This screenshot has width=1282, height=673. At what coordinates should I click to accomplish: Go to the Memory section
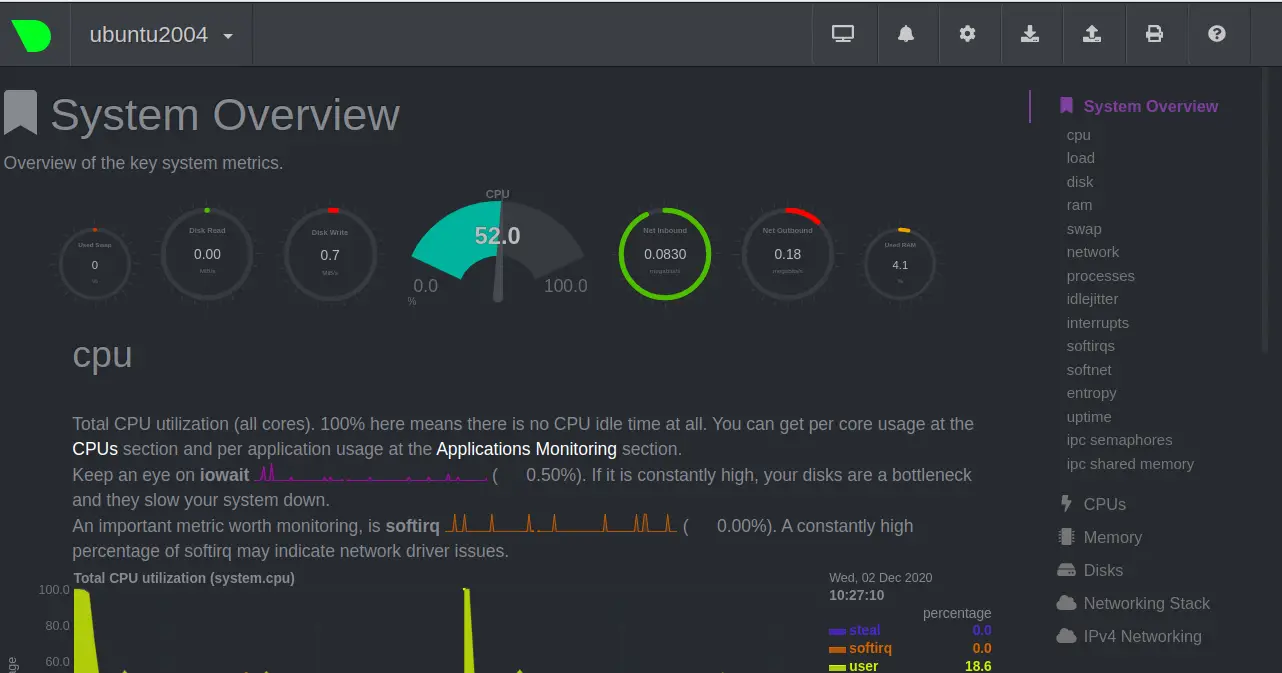(x=1113, y=537)
